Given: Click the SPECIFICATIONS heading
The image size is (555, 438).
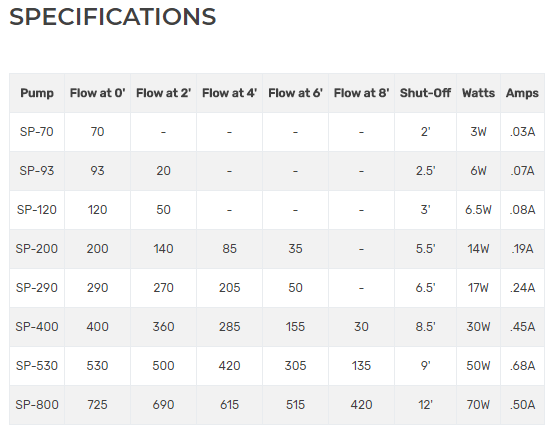Looking at the screenshot, I should coord(113,17).
